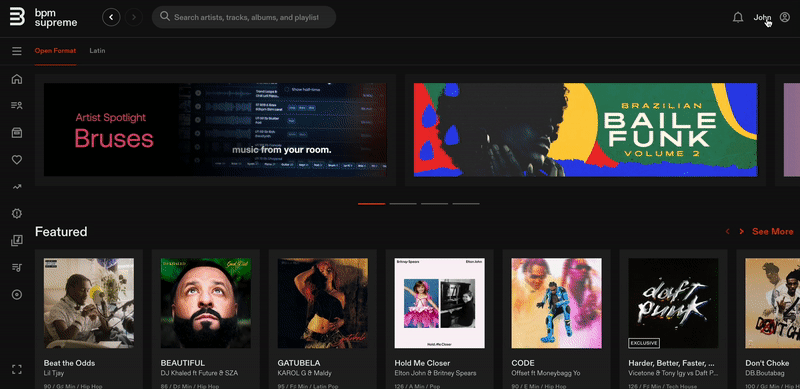Viewport: 800px width, 389px height.
Task: Click the Hold Me Closer track title
Action: (x=422, y=363)
